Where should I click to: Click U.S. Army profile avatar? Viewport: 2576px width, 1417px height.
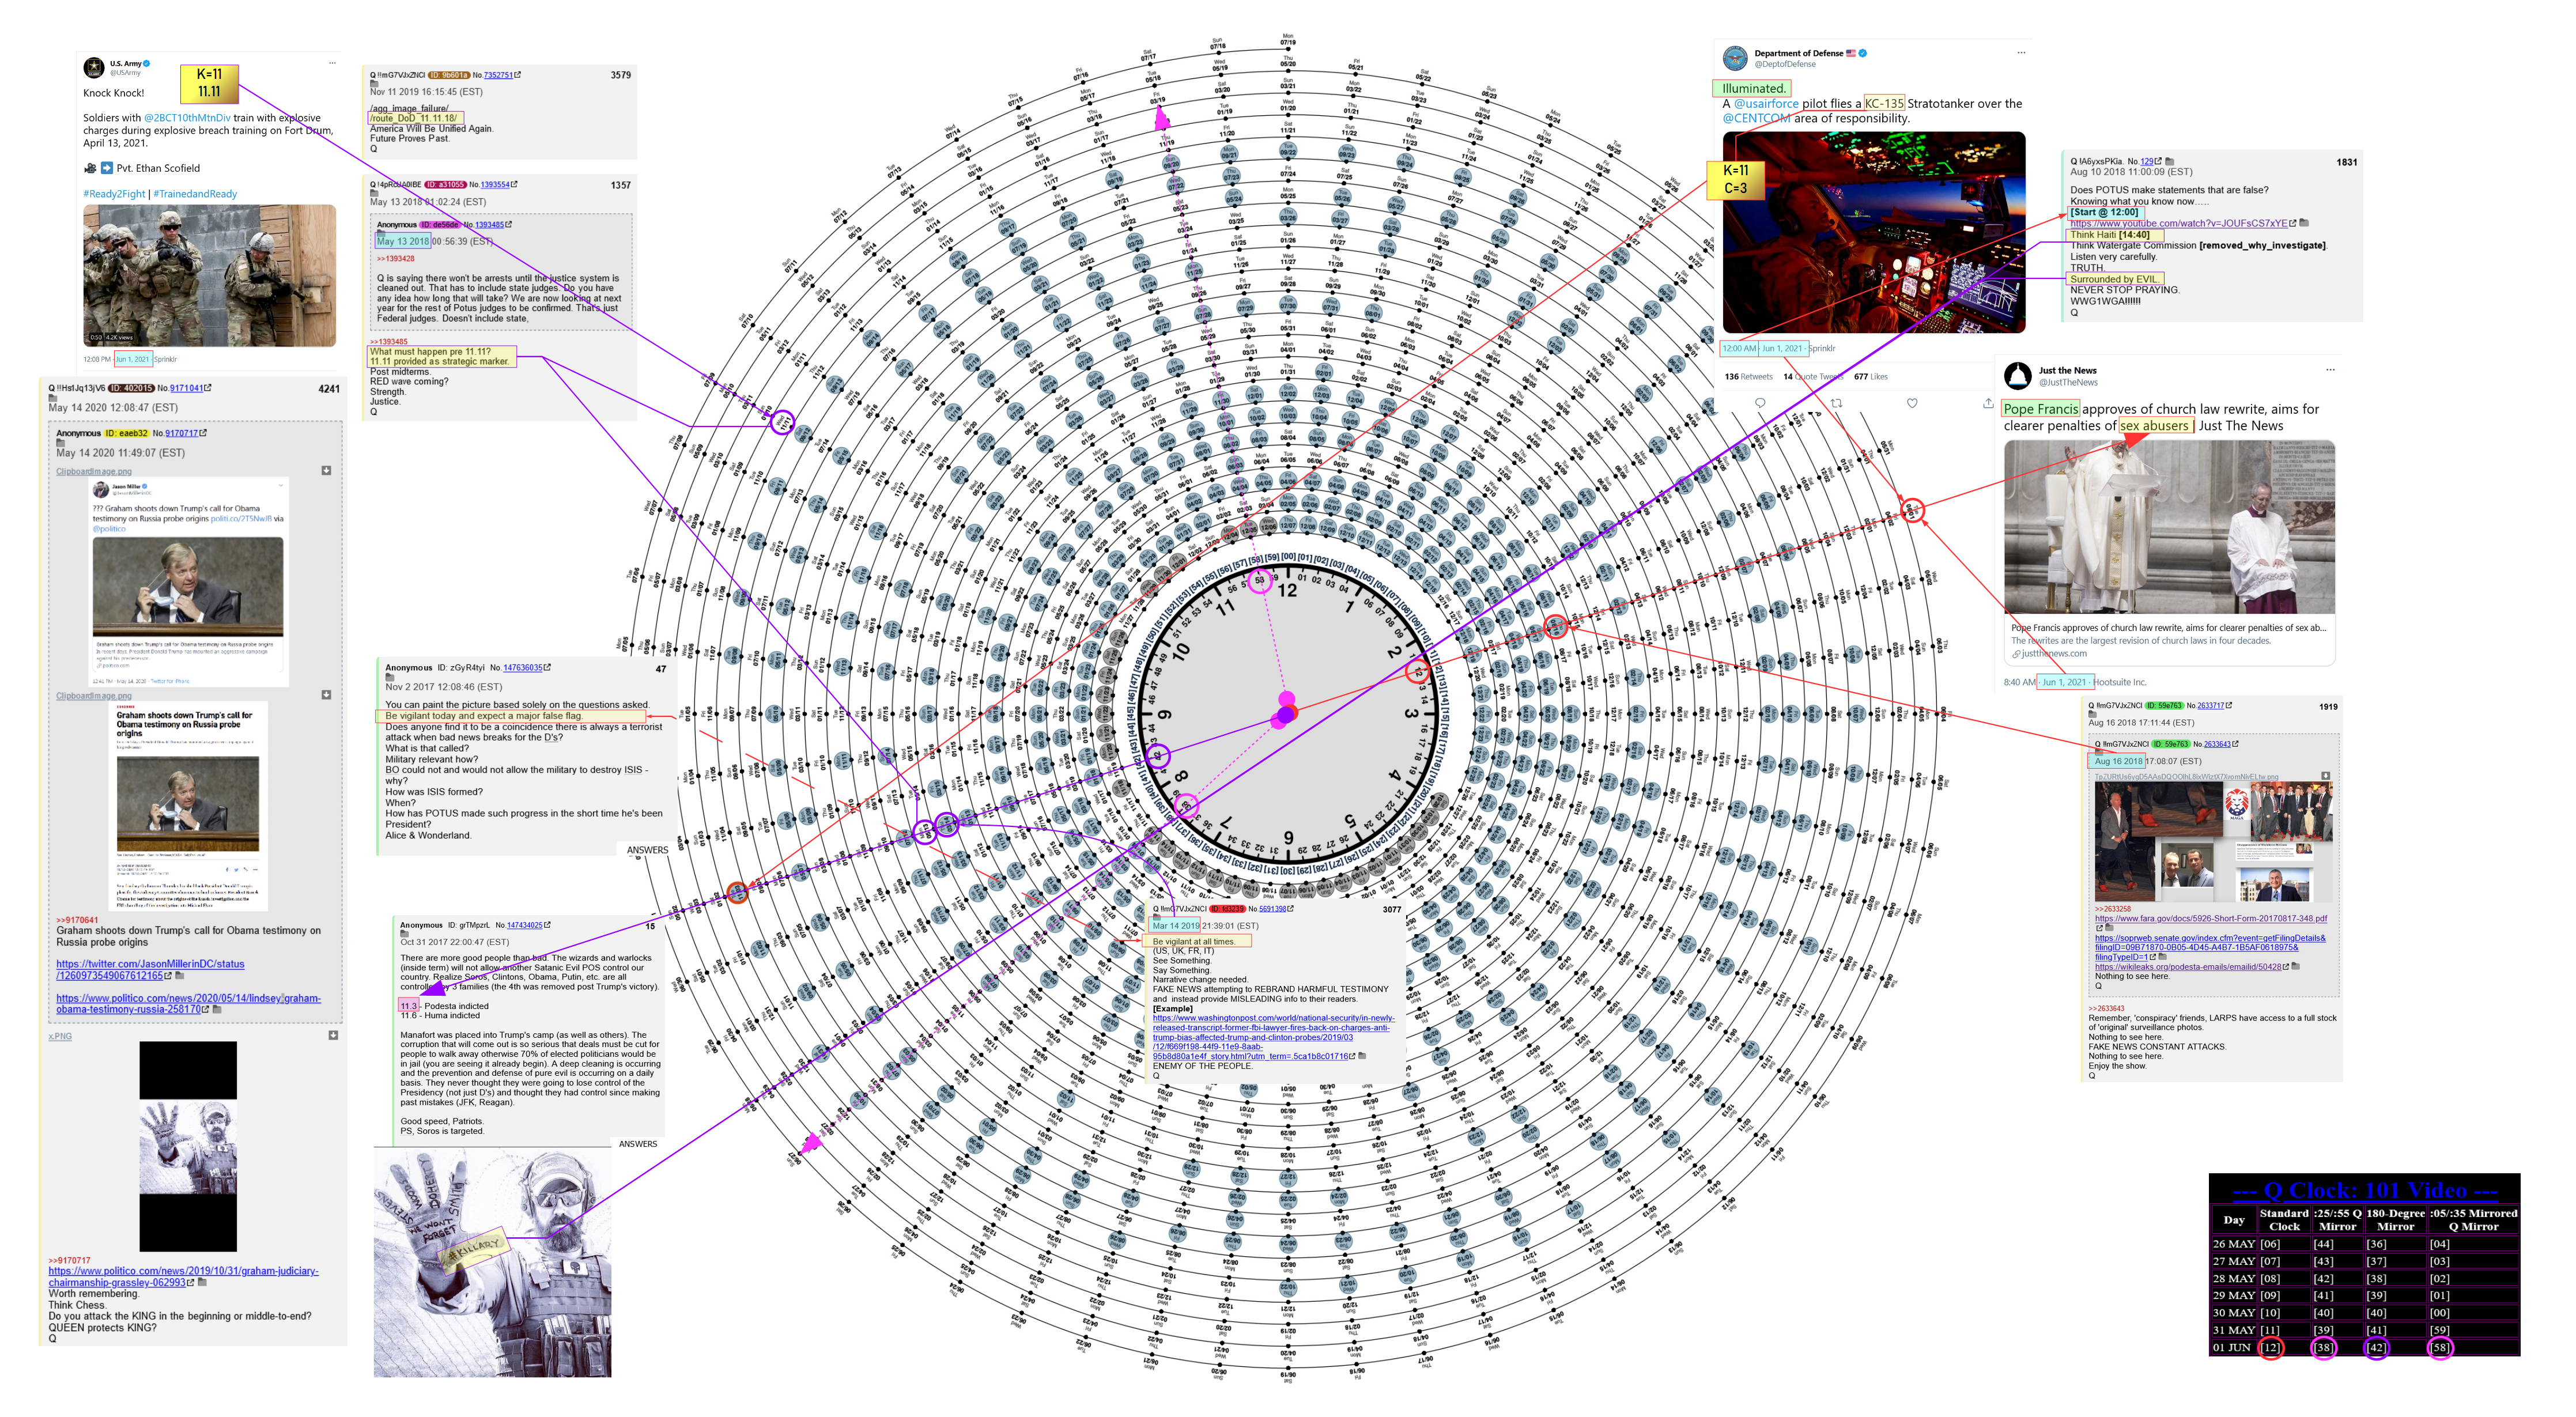[x=94, y=67]
